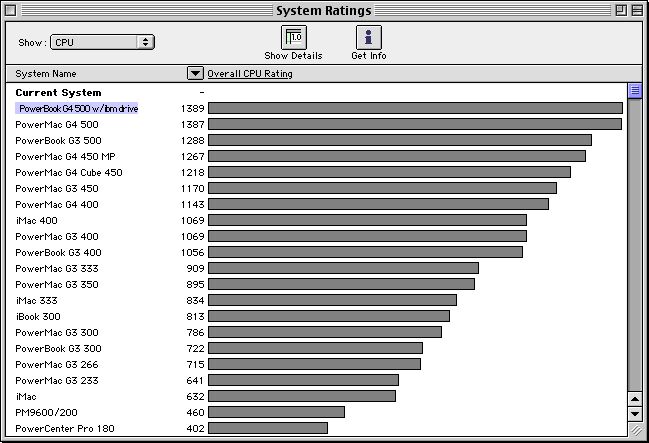This screenshot has height=443, width=649.
Task: Click the window close box
Action: [10, 10]
